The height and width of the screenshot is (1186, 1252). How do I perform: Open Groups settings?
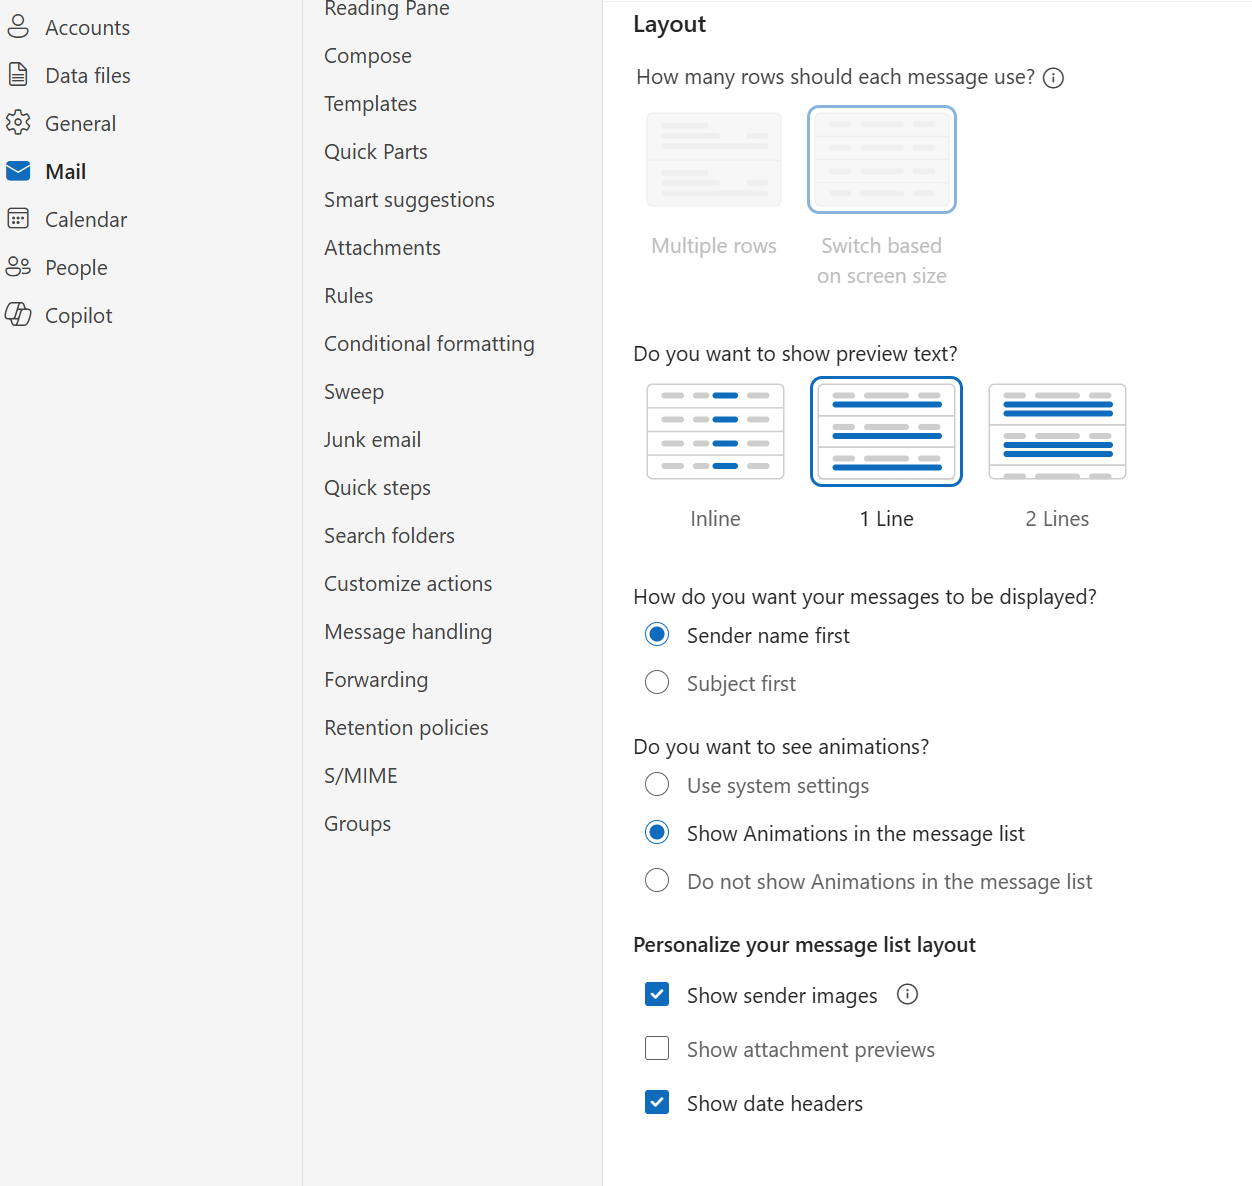(357, 824)
